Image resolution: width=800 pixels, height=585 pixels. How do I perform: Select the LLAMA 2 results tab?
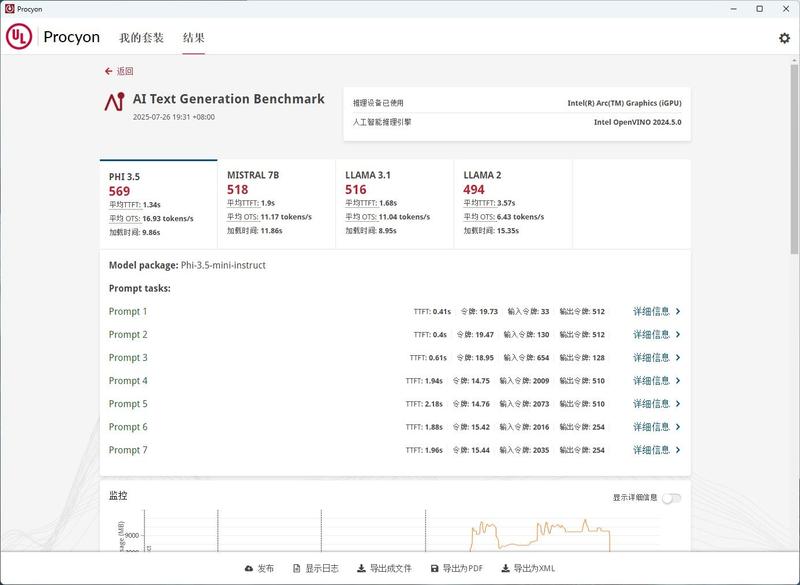(x=513, y=204)
